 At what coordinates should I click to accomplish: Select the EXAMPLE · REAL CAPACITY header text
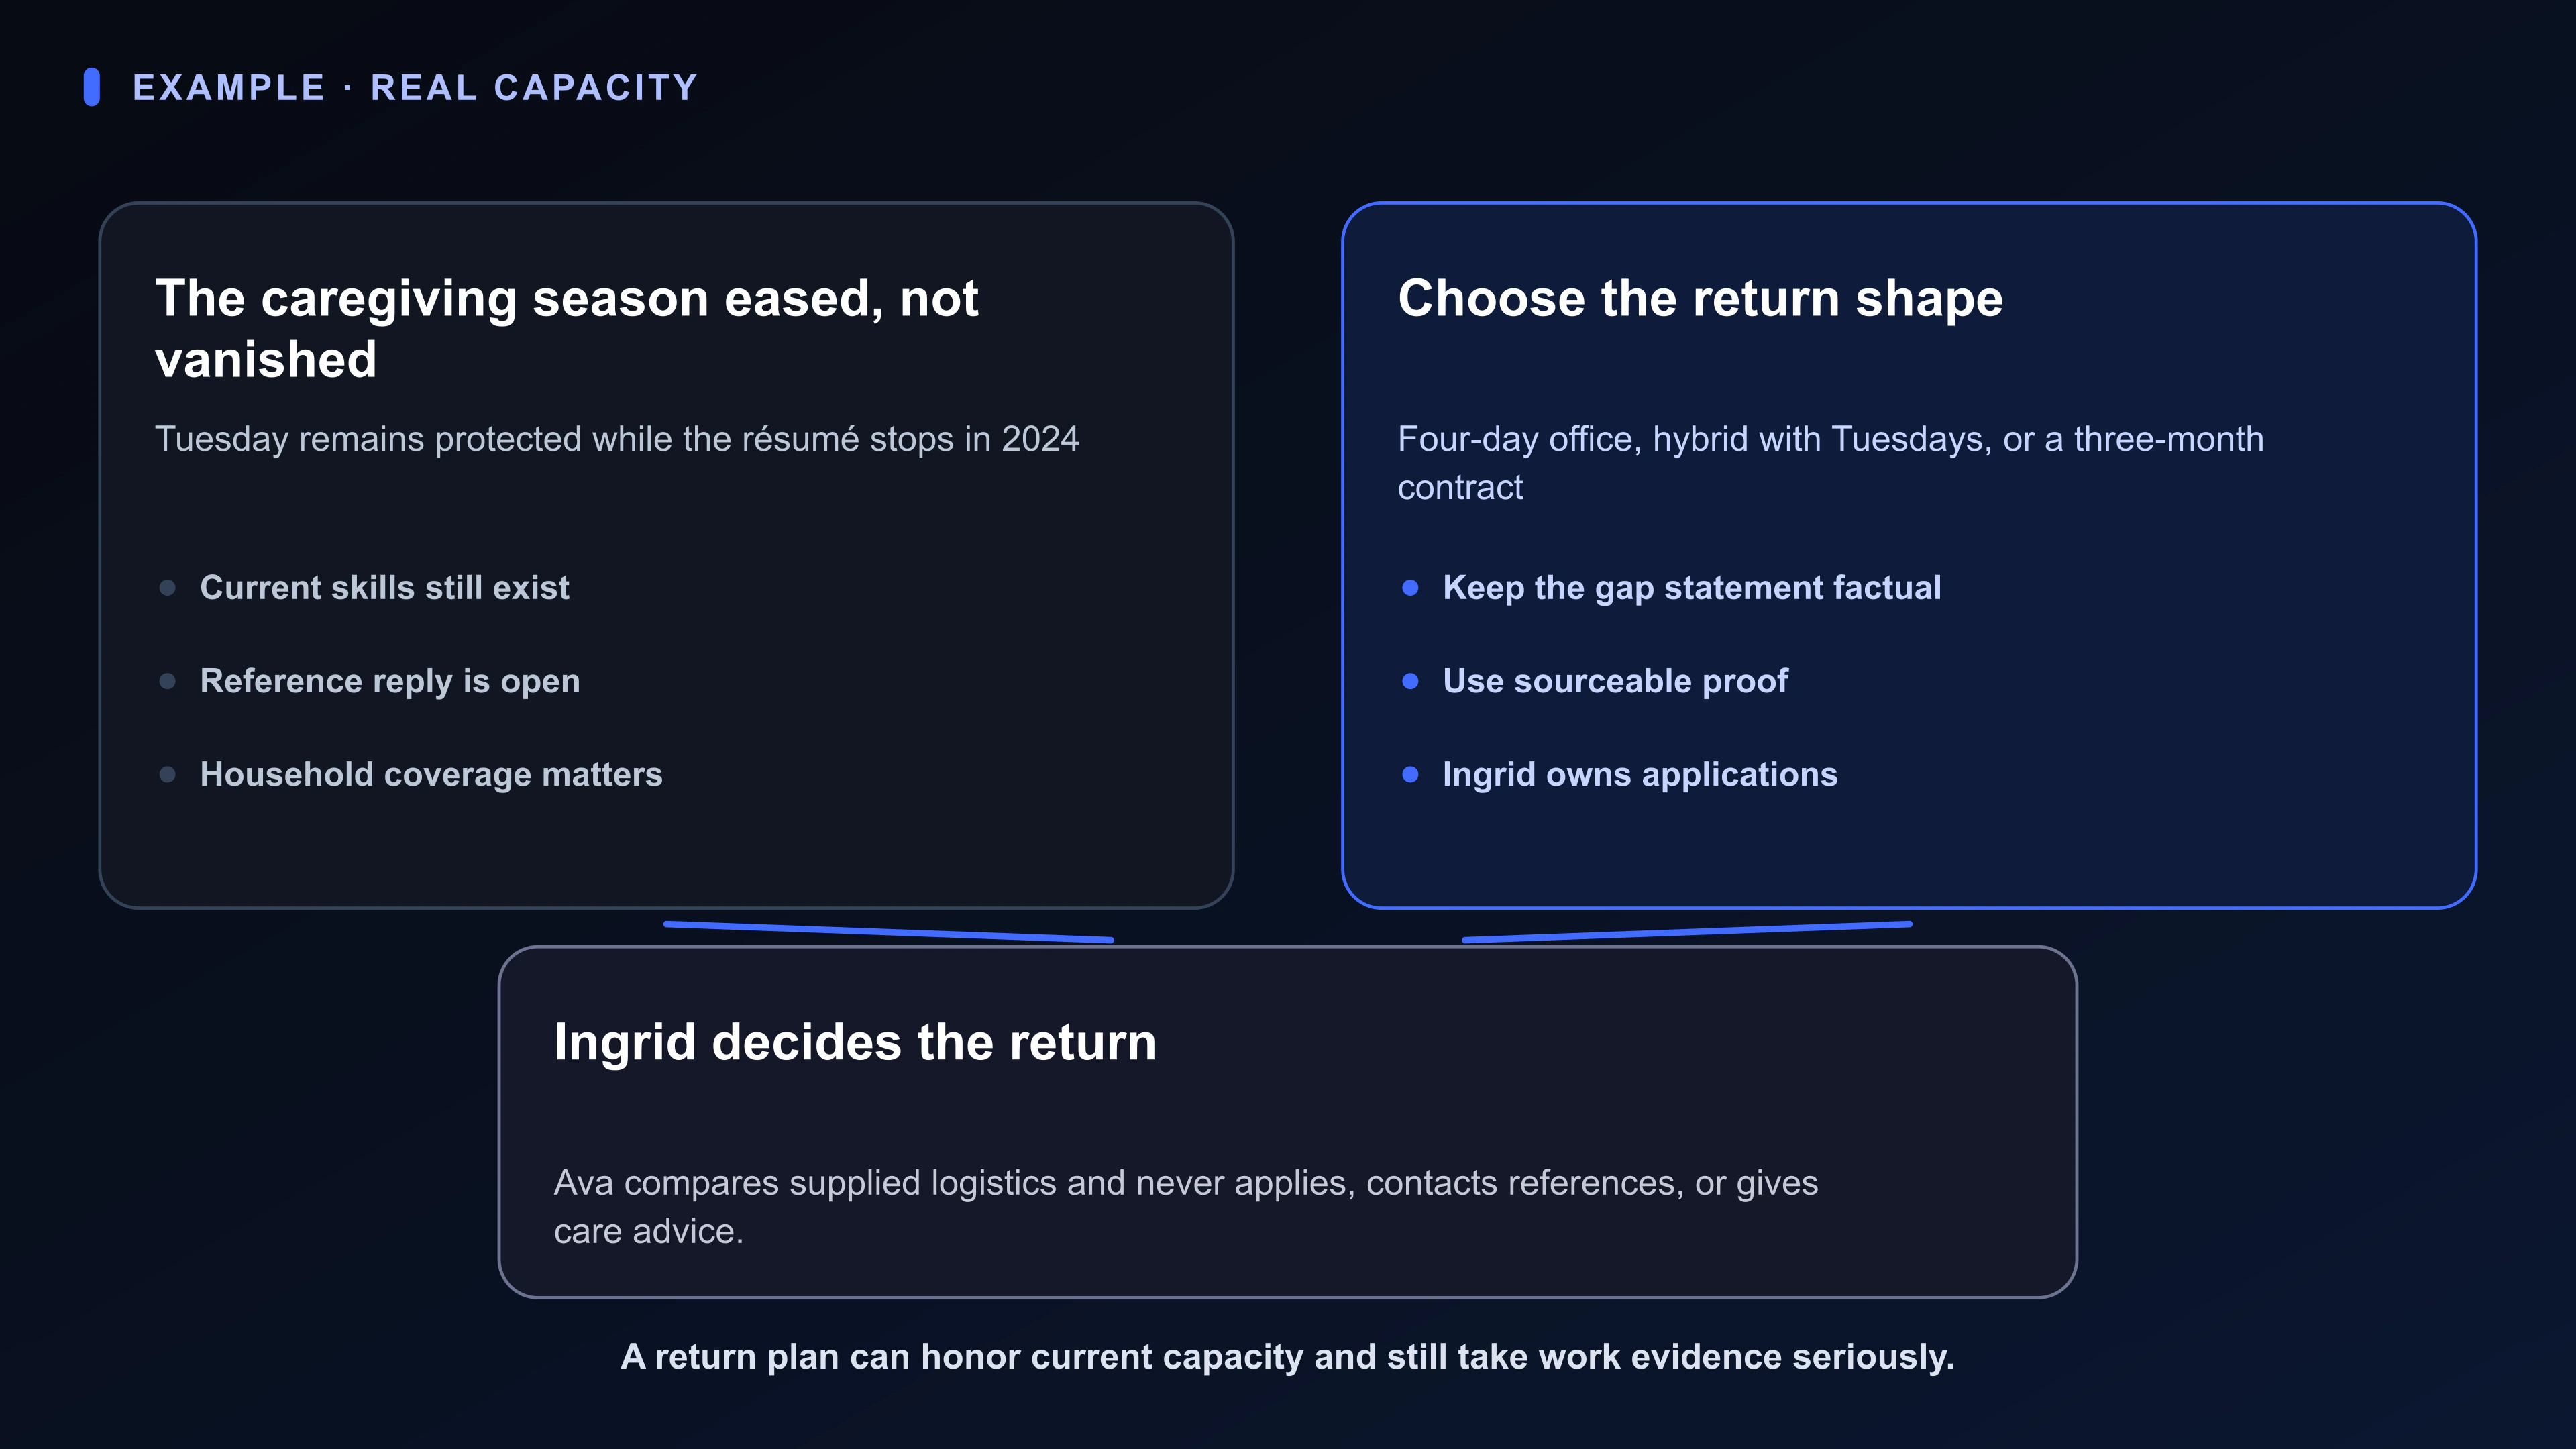tap(415, 88)
